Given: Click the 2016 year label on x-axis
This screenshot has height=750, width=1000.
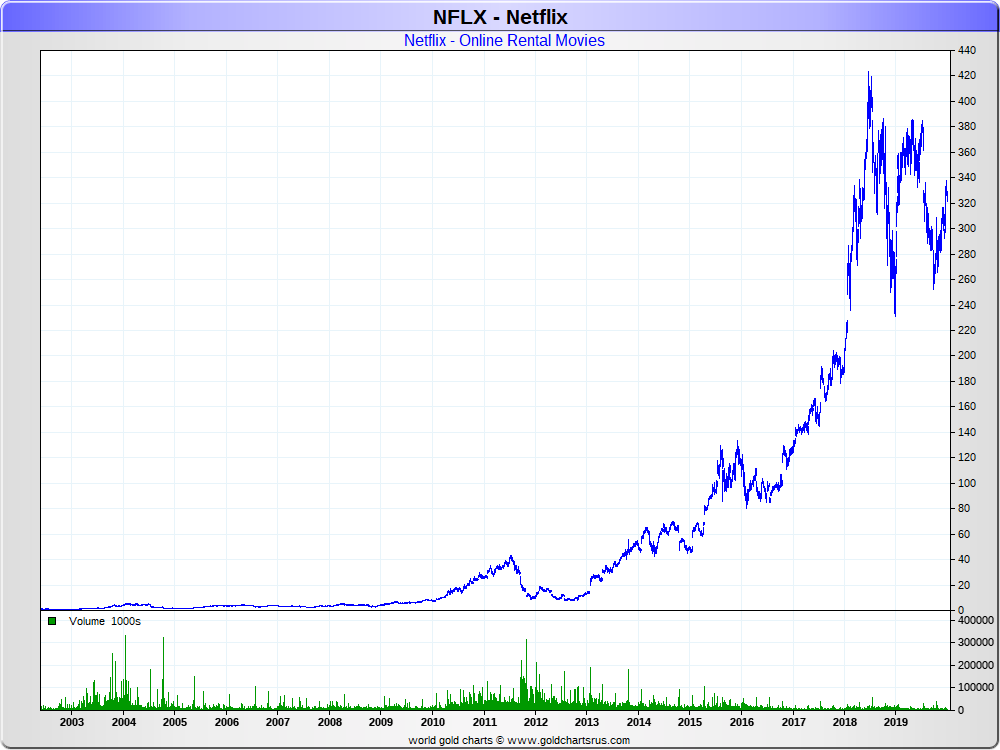Looking at the screenshot, I should click(x=742, y=722).
